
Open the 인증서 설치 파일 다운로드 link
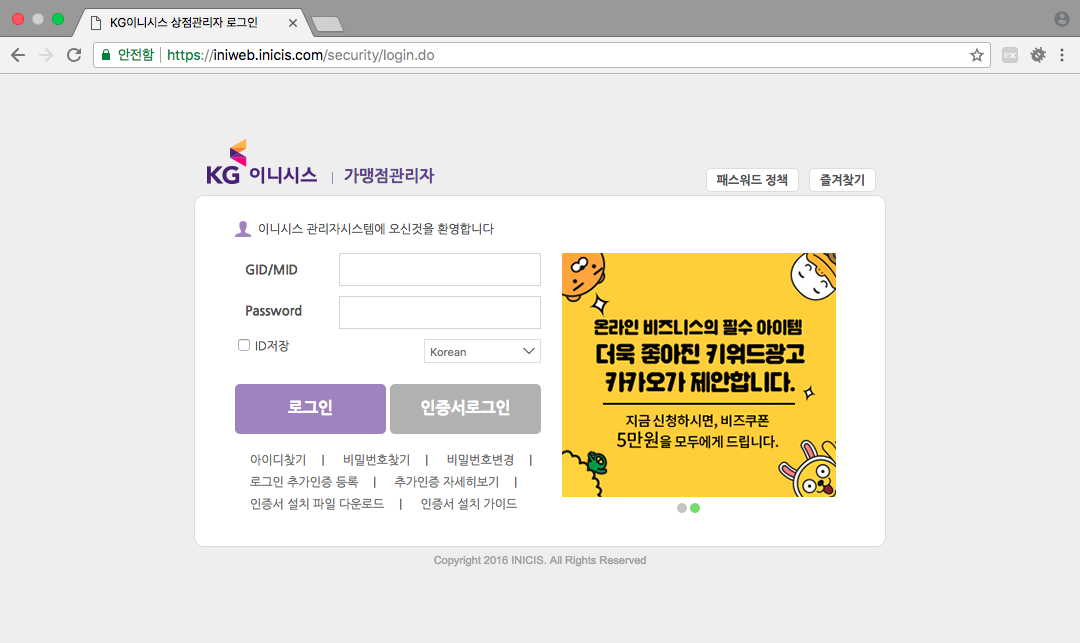[317, 504]
